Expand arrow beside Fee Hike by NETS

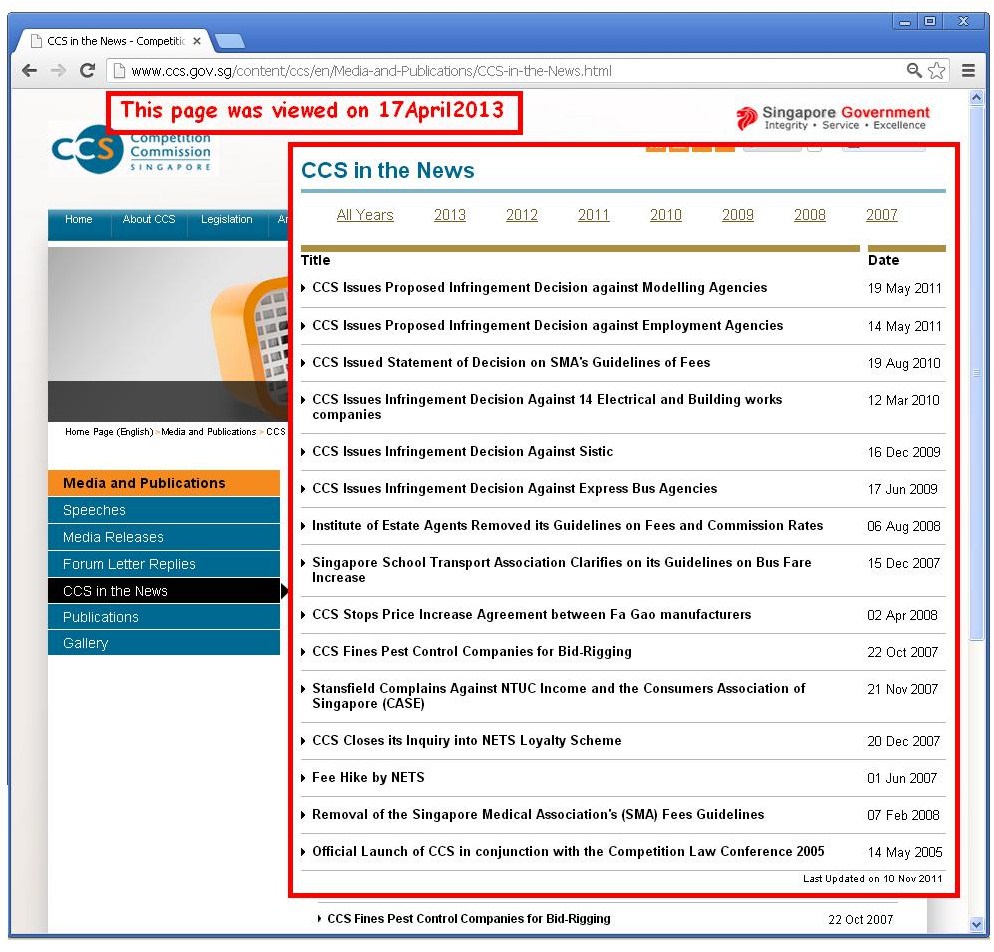click(303, 778)
